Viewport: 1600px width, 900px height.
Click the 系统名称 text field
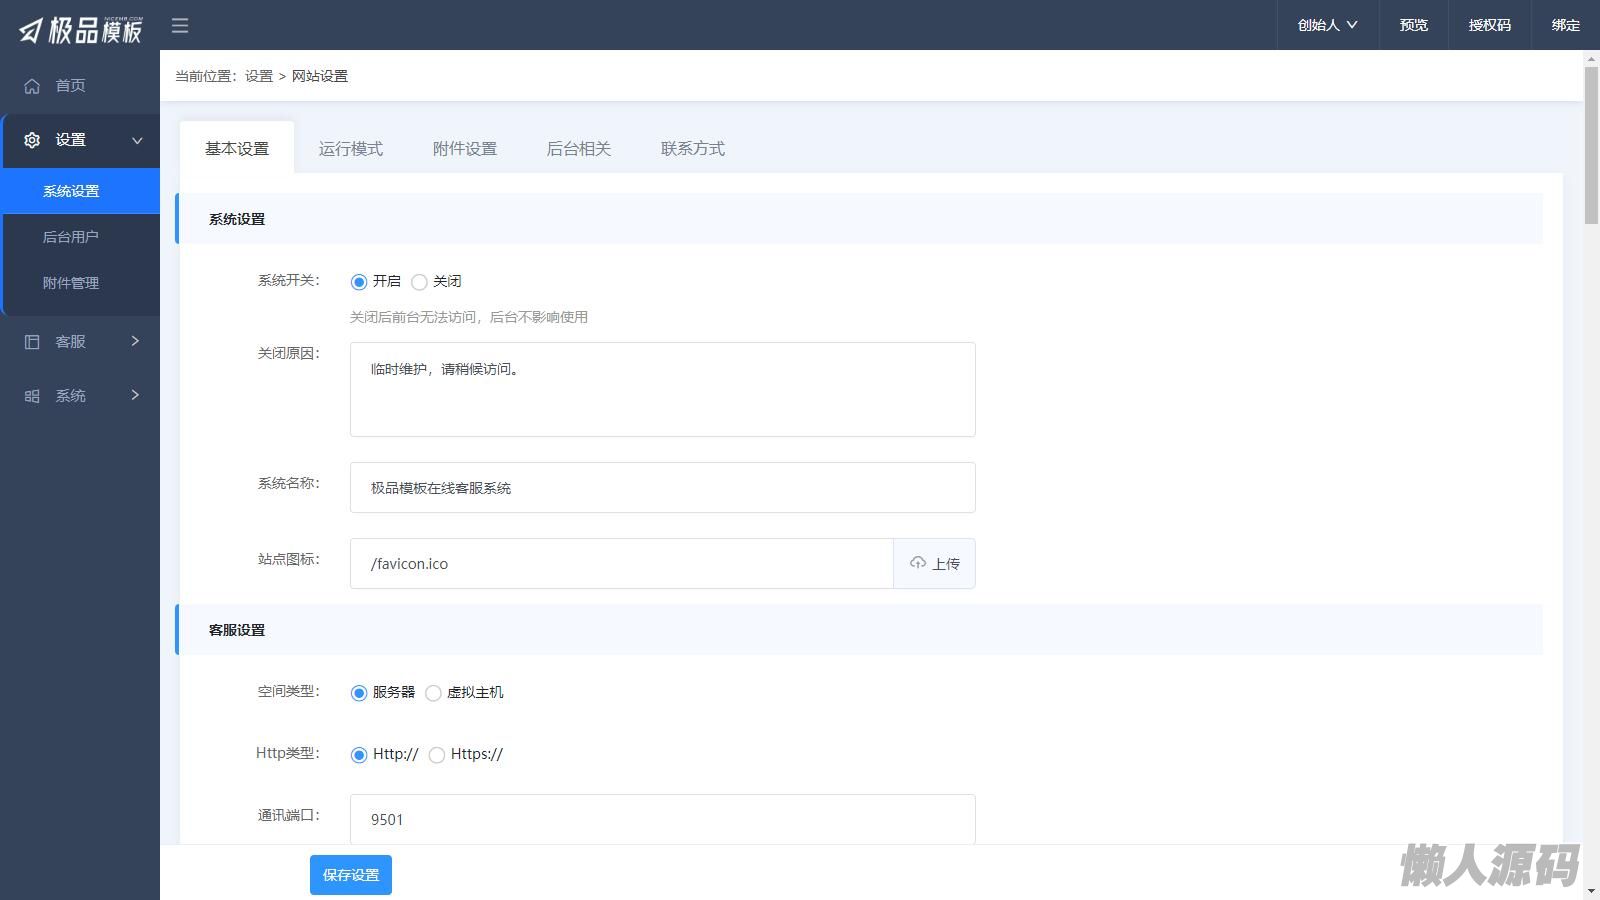point(662,487)
